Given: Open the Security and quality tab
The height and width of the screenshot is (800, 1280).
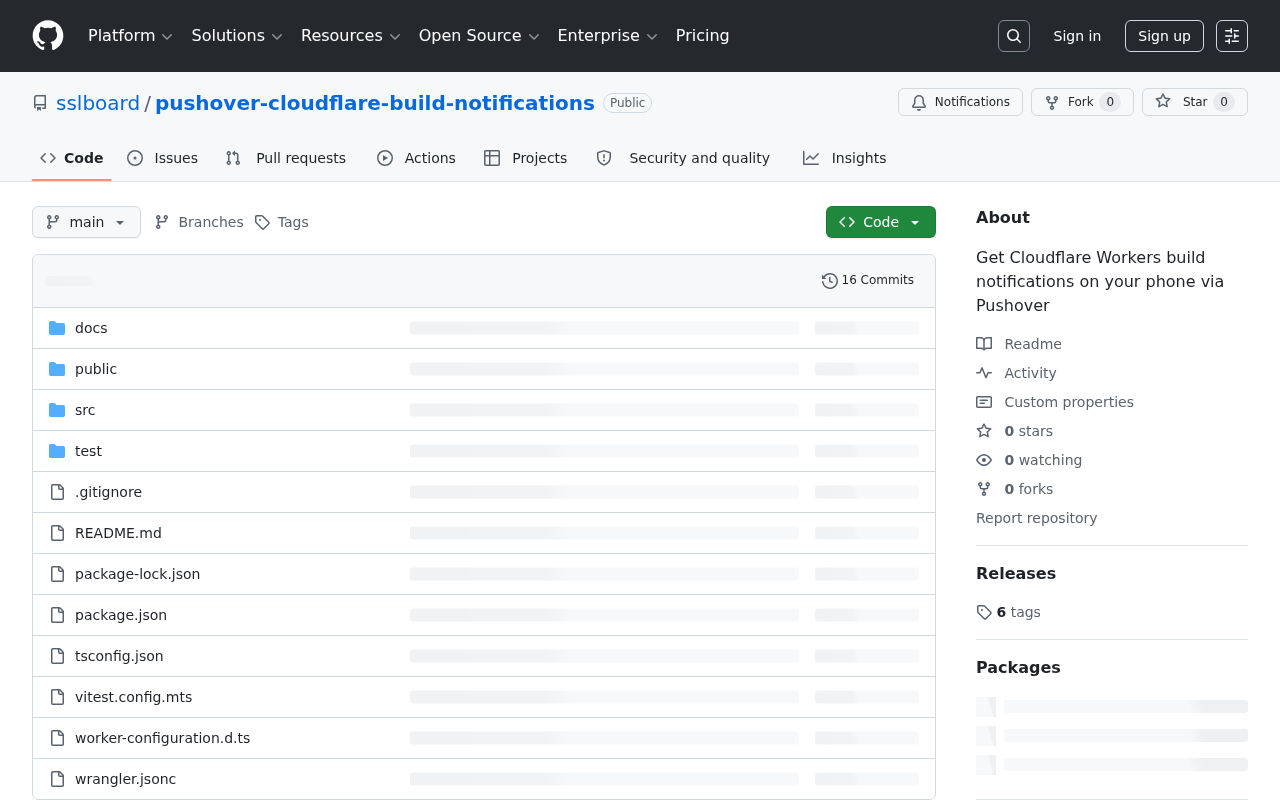Looking at the screenshot, I should click(684, 158).
